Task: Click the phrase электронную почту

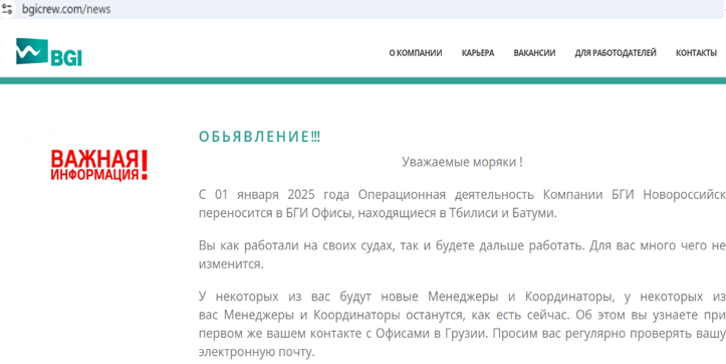Action: 257,352
